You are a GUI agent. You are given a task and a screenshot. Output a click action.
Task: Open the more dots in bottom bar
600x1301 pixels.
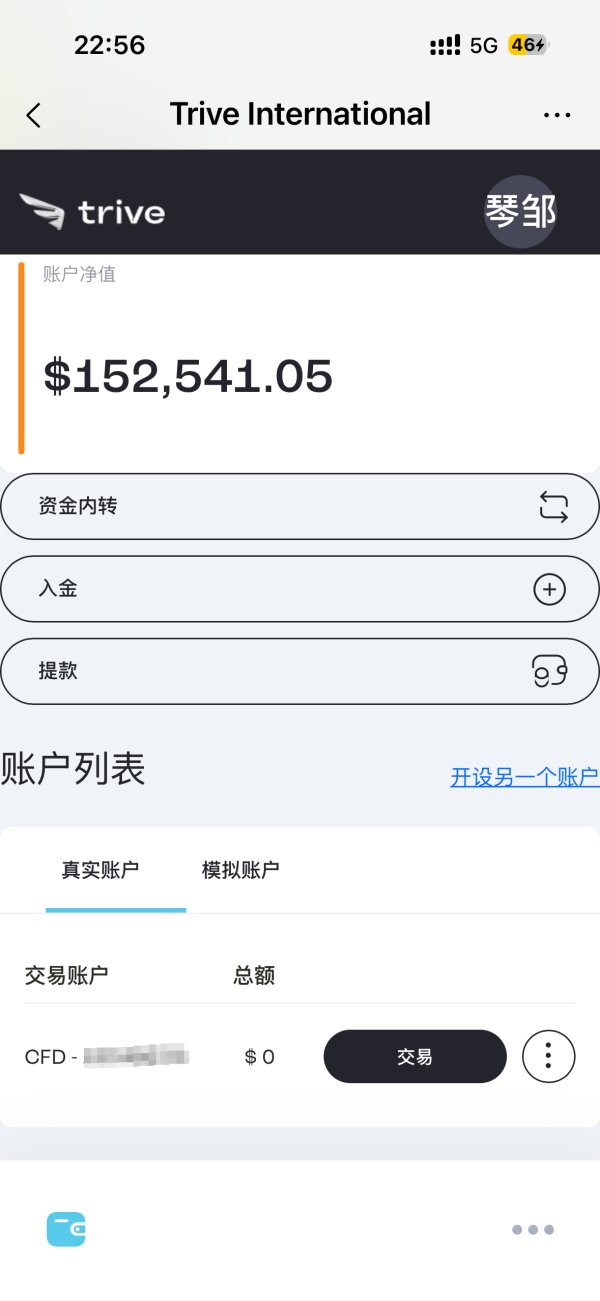[x=532, y=1230]
